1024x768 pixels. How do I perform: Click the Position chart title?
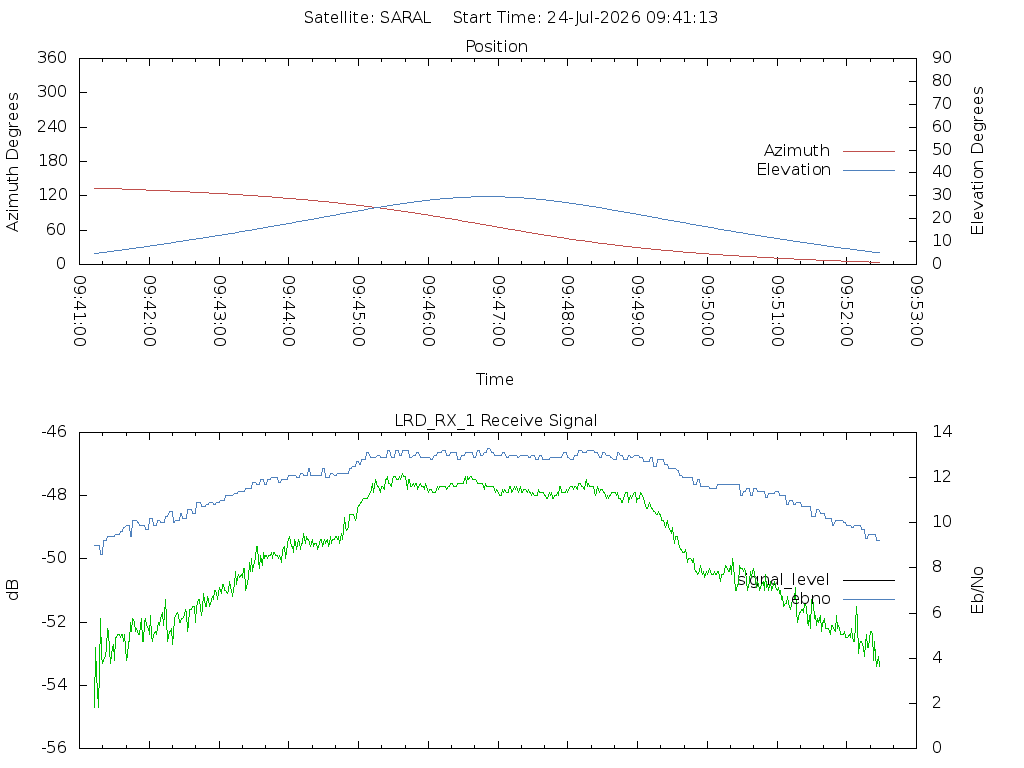[496, 46]
